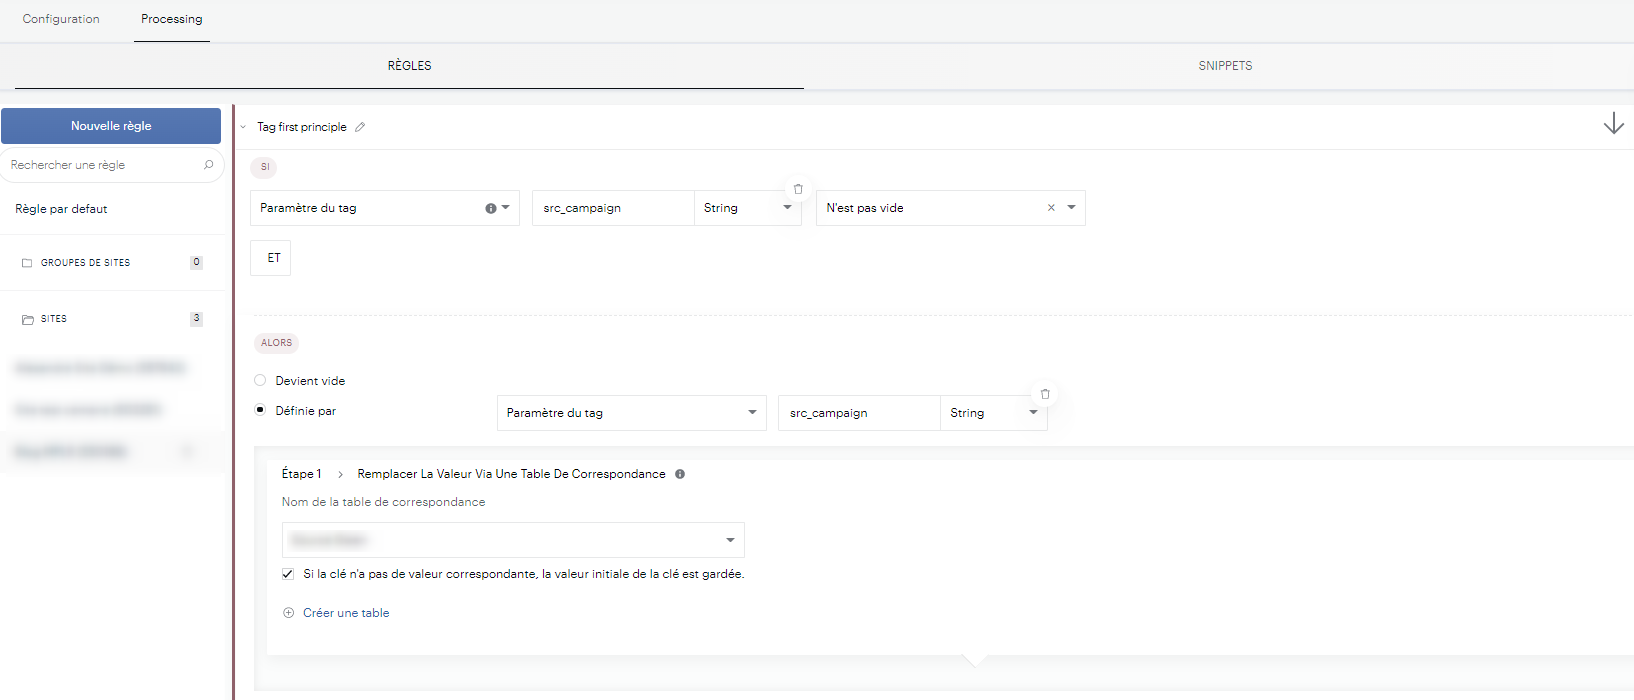Uncheck the keep initial key value checkbox
This screenshot has width=1634, height=700.
coord(288,574)
